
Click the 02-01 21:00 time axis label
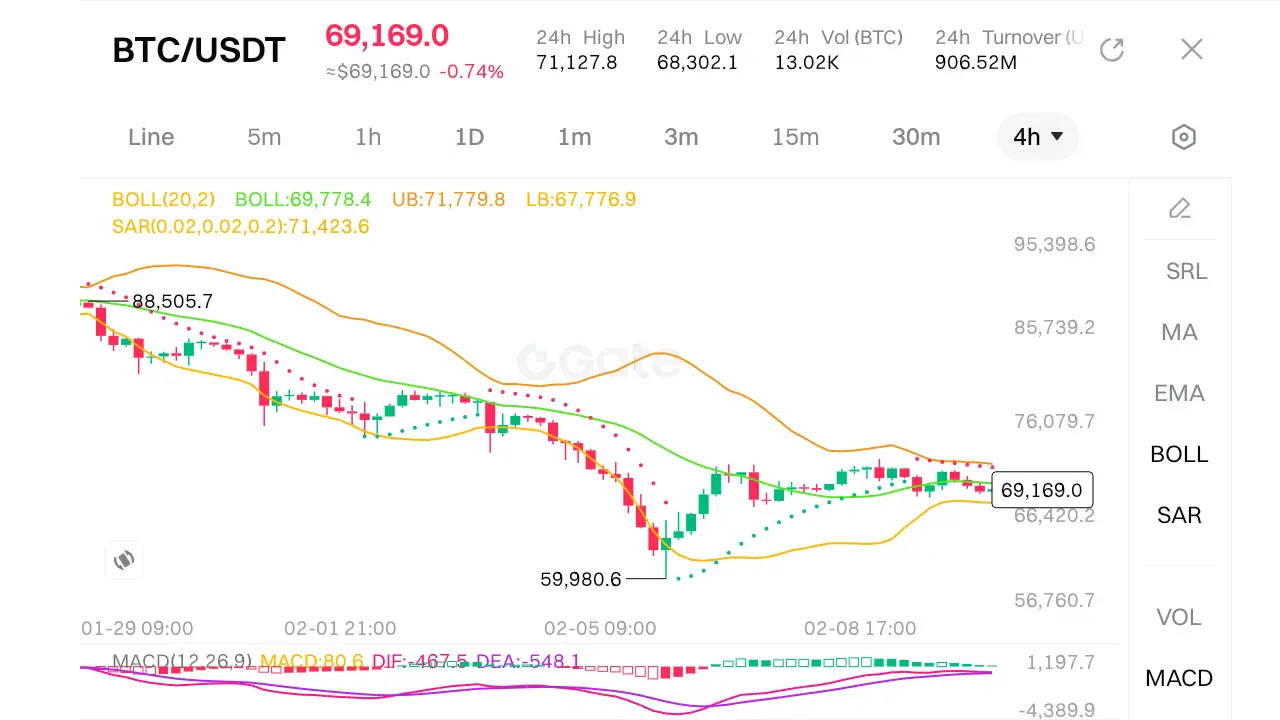pyautogui.click(x=340, y=629)
